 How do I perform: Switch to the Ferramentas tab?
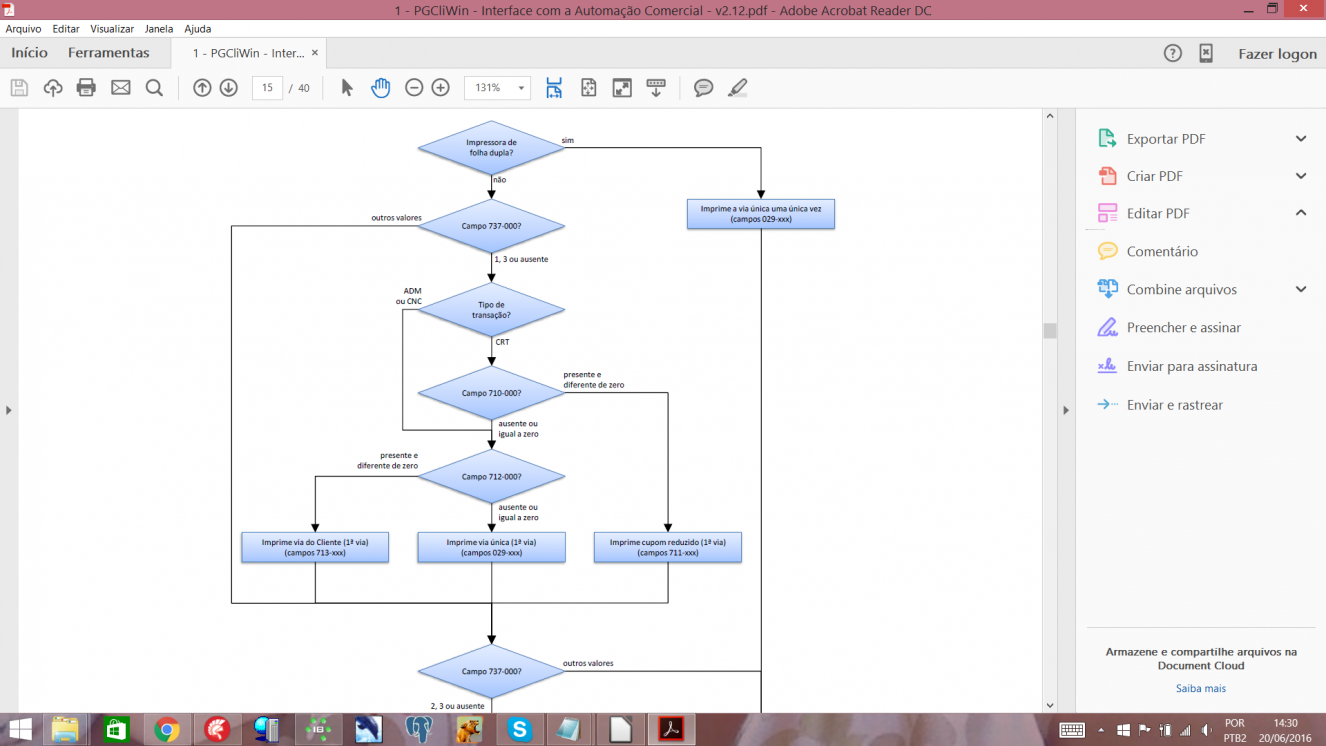(109, 53)
